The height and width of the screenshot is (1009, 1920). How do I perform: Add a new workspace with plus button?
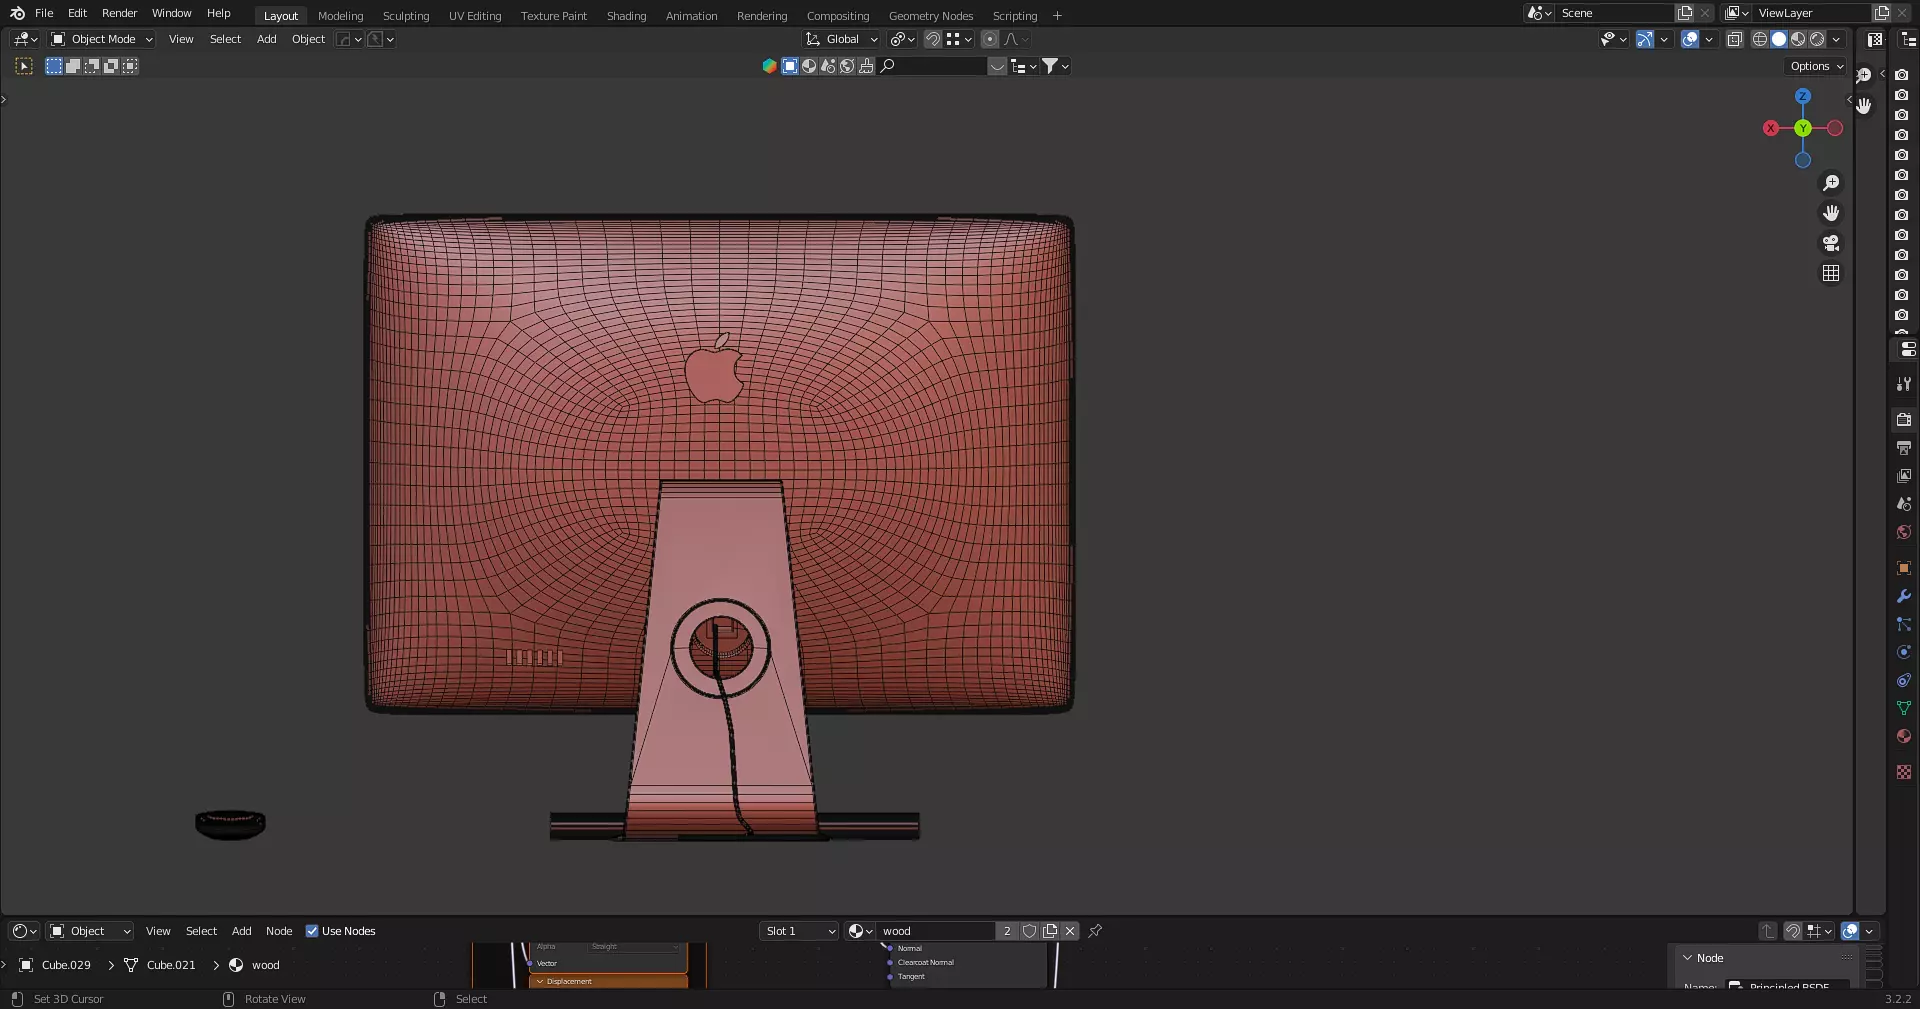(x=1057, y=16)
